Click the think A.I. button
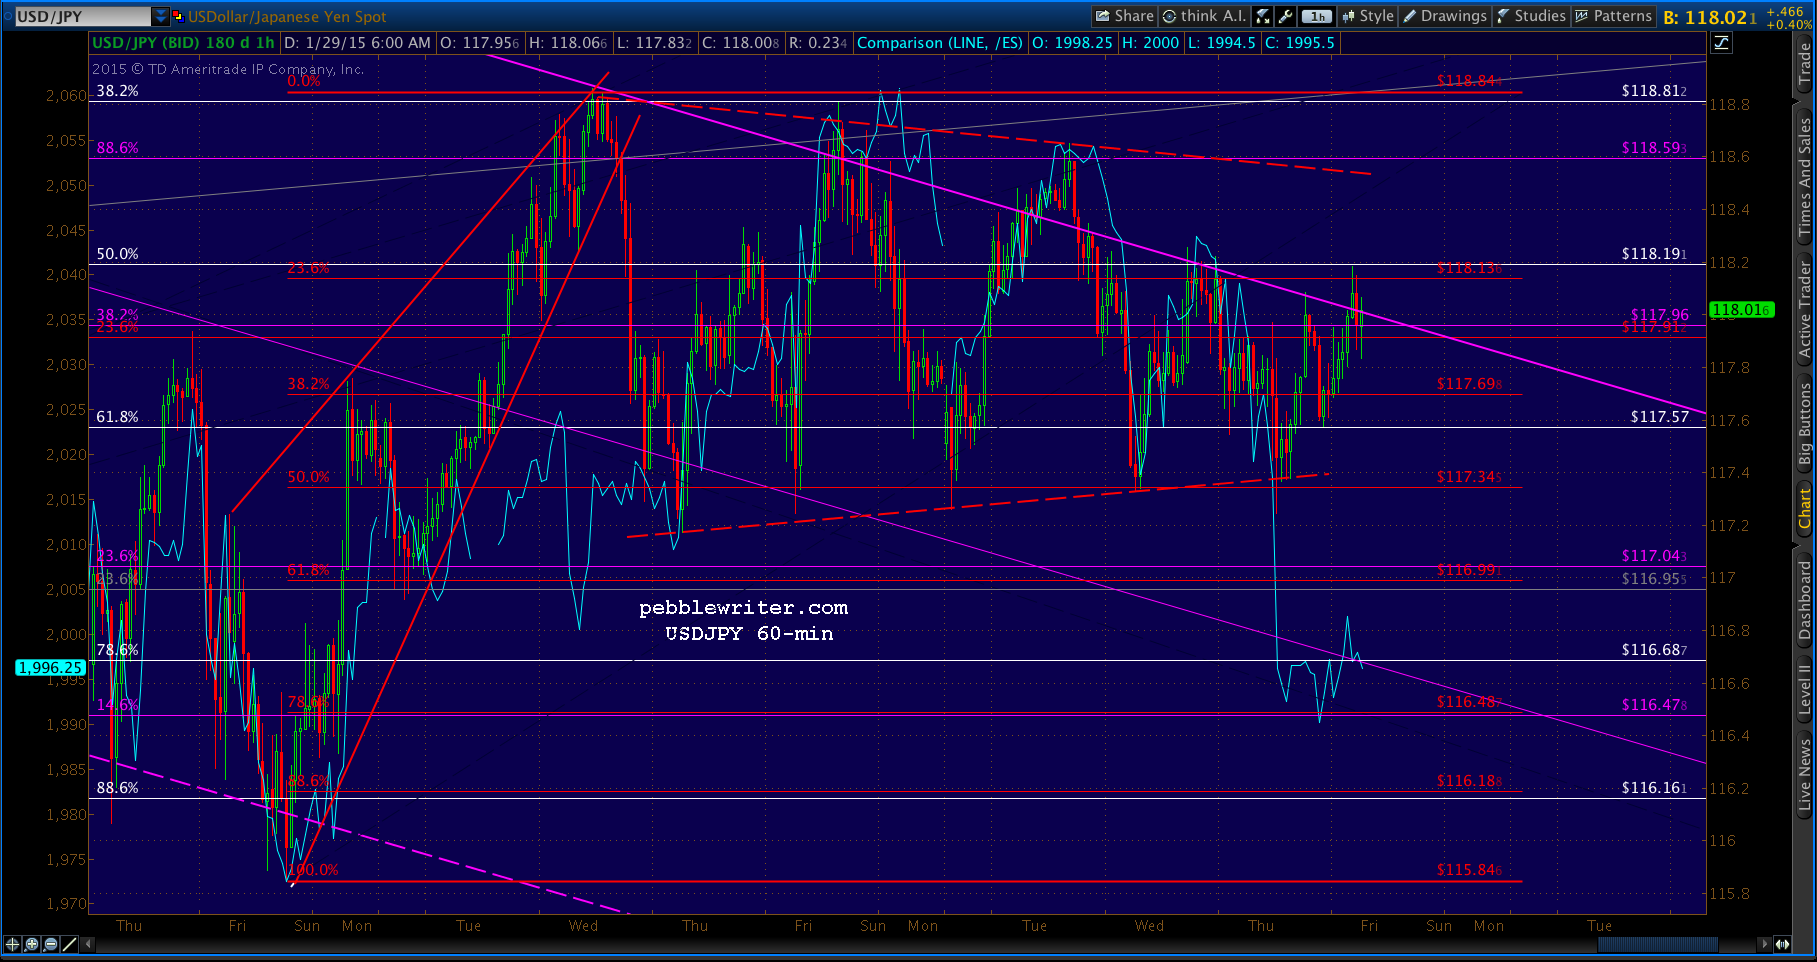This screenshot has width=1817, height=962. [1204, 16]
